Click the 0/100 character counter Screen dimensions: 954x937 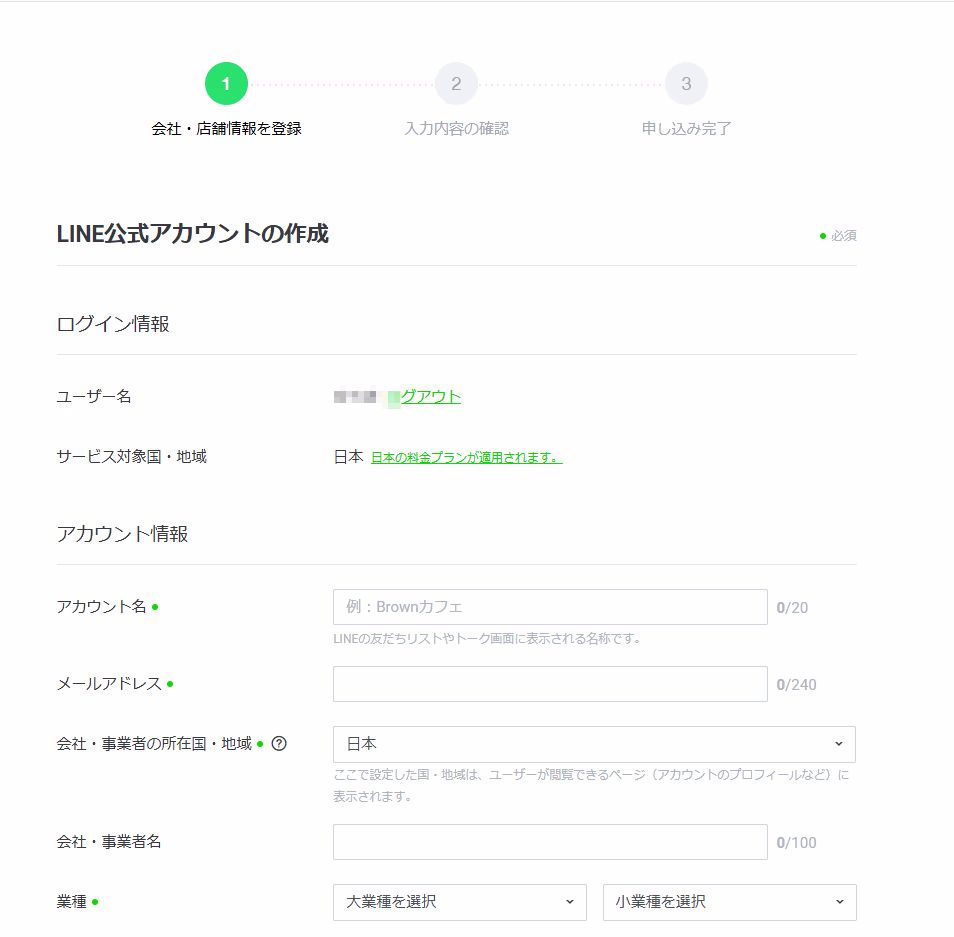(x=796, y=843)
